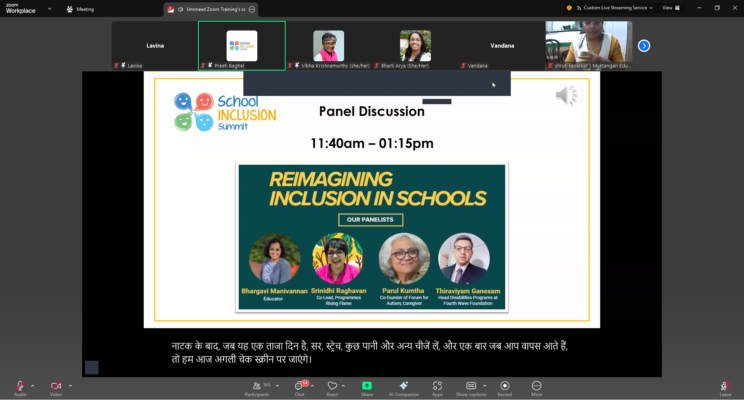This screenshot has height=400, width=744.
Task: Unmute the microphone Audio button
Action: pos(20,388)
